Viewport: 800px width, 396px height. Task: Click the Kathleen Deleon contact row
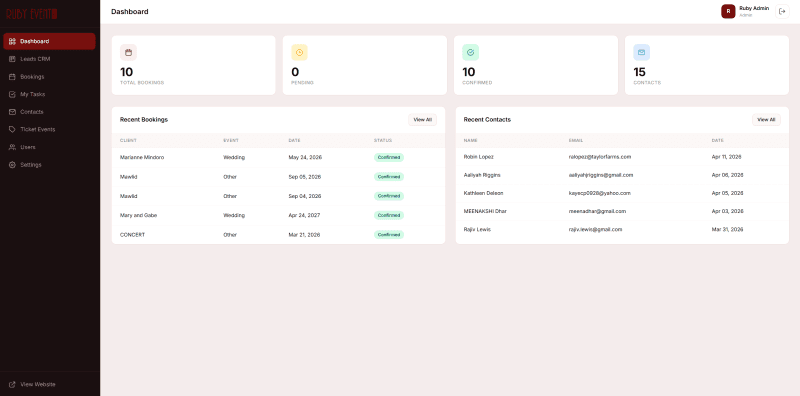tap(622, 193)
